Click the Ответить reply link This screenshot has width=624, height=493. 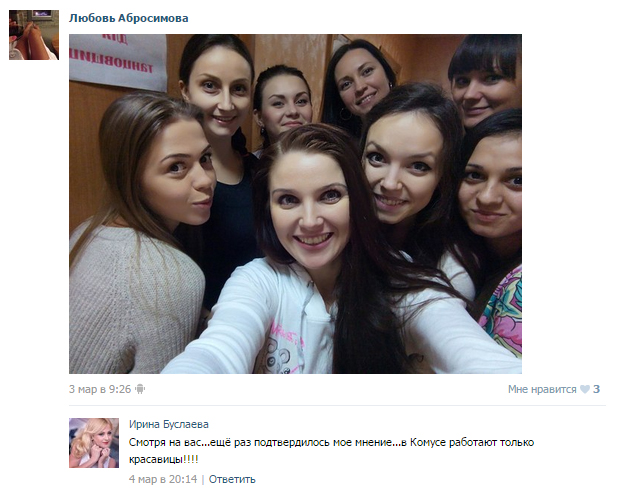tap(232, 479)
